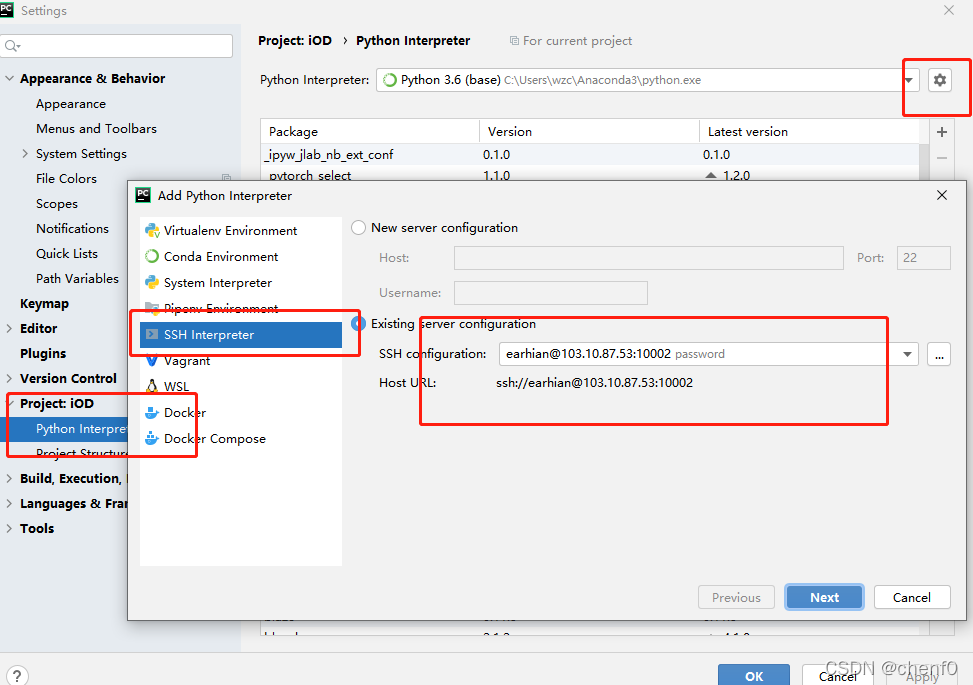The height and width of the screenshot is (685, 973).
Task: Select System Interpreter option
Action: [x=241, y=282]
